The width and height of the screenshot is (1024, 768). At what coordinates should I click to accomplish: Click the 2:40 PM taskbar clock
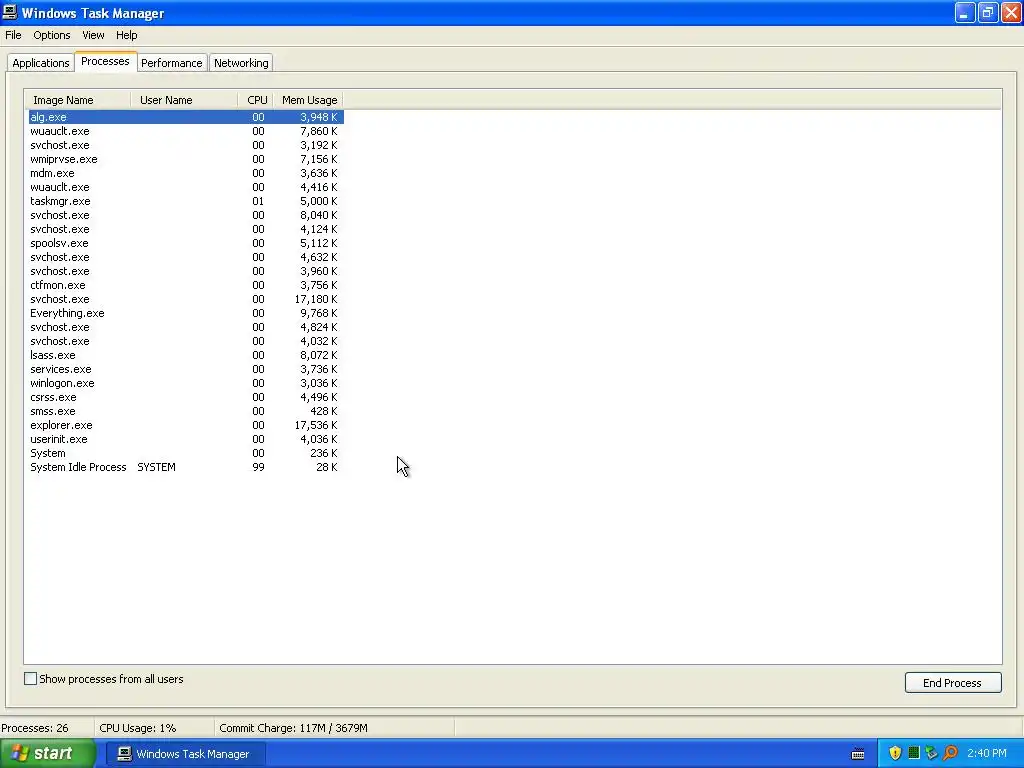point(987,753)
